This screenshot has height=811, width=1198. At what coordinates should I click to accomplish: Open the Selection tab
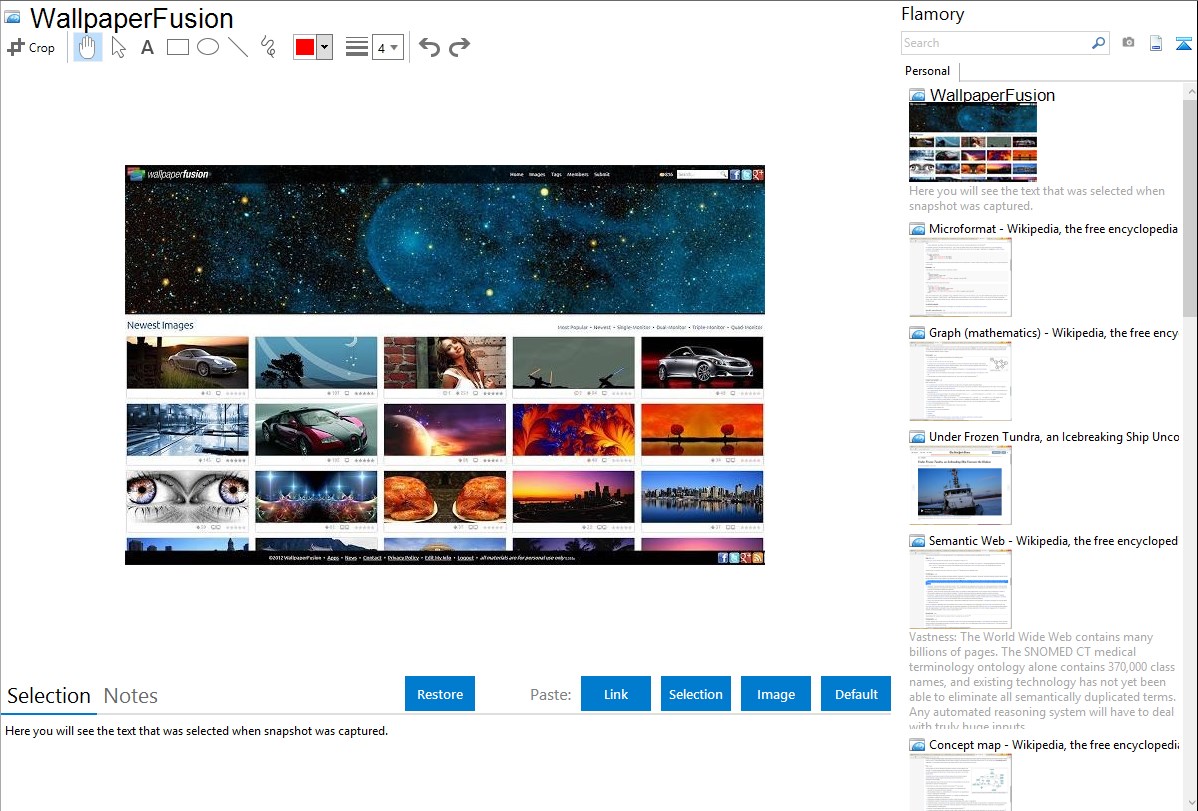pyautogui.click(x=49, y=696)
